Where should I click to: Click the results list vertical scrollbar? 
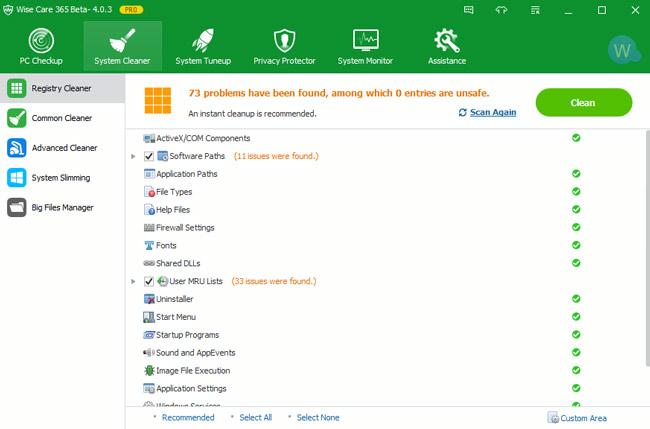pyautogui.click(x=648, y=249)
